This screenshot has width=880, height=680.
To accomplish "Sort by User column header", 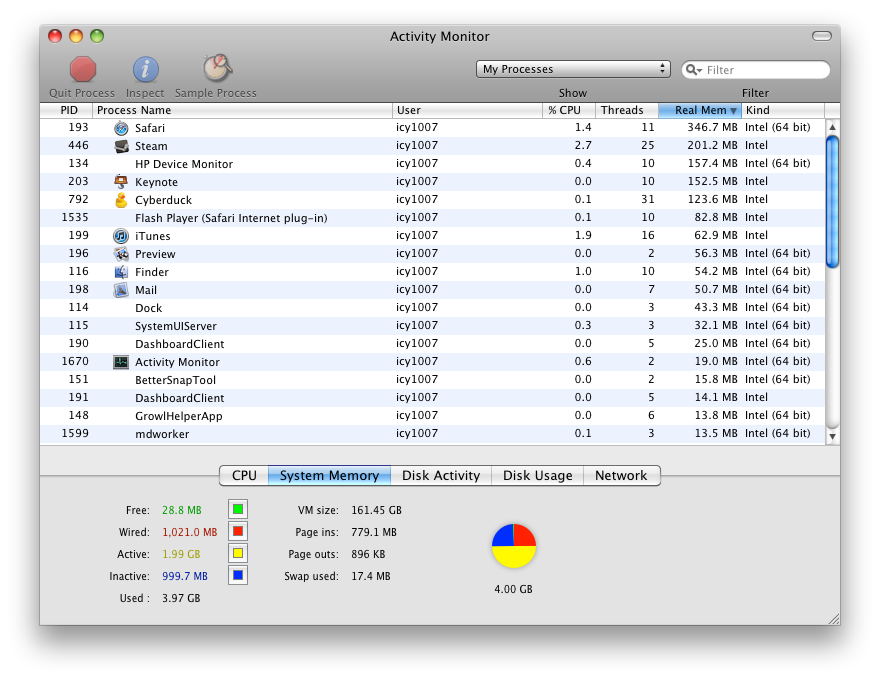I will (468, 110).
